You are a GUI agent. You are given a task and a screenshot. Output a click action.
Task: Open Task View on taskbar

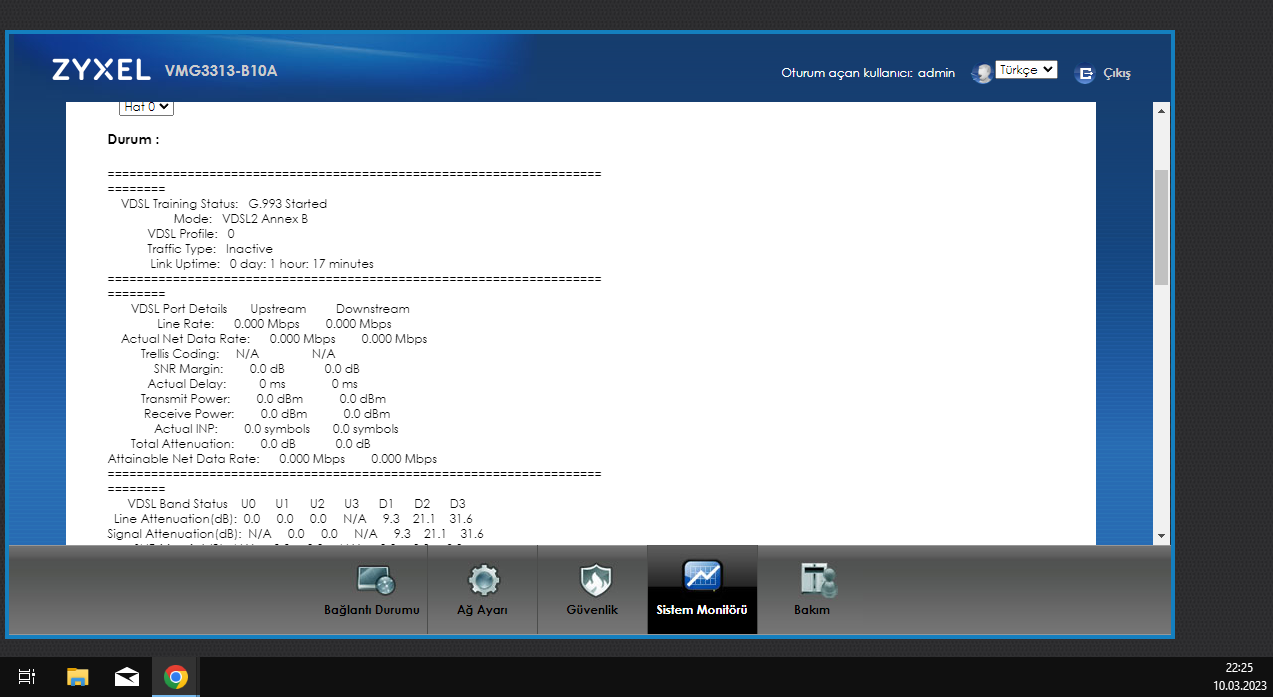pos(27,677)
